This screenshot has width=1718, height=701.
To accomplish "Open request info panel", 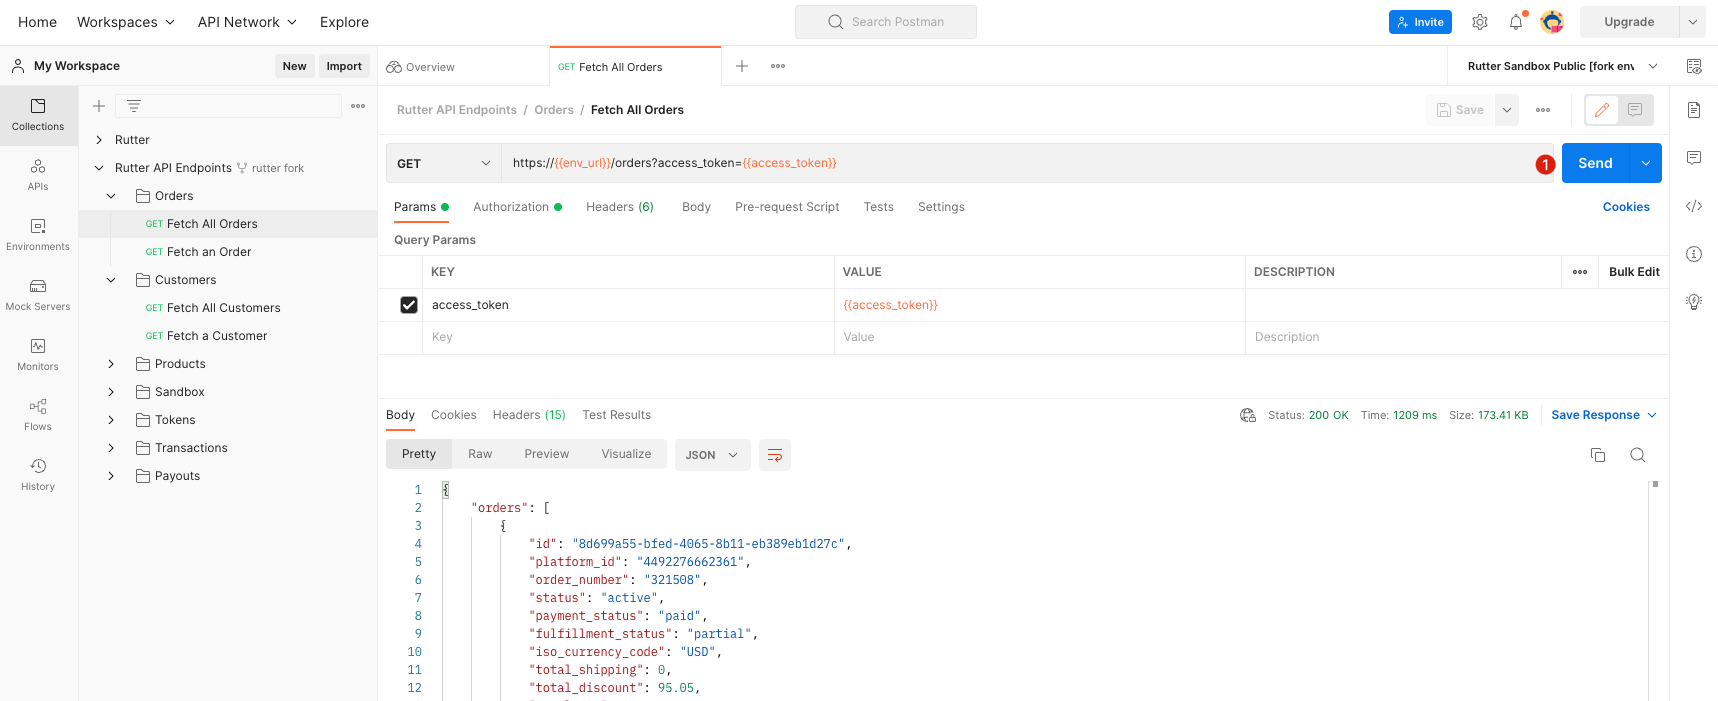I will (1694, 254).
